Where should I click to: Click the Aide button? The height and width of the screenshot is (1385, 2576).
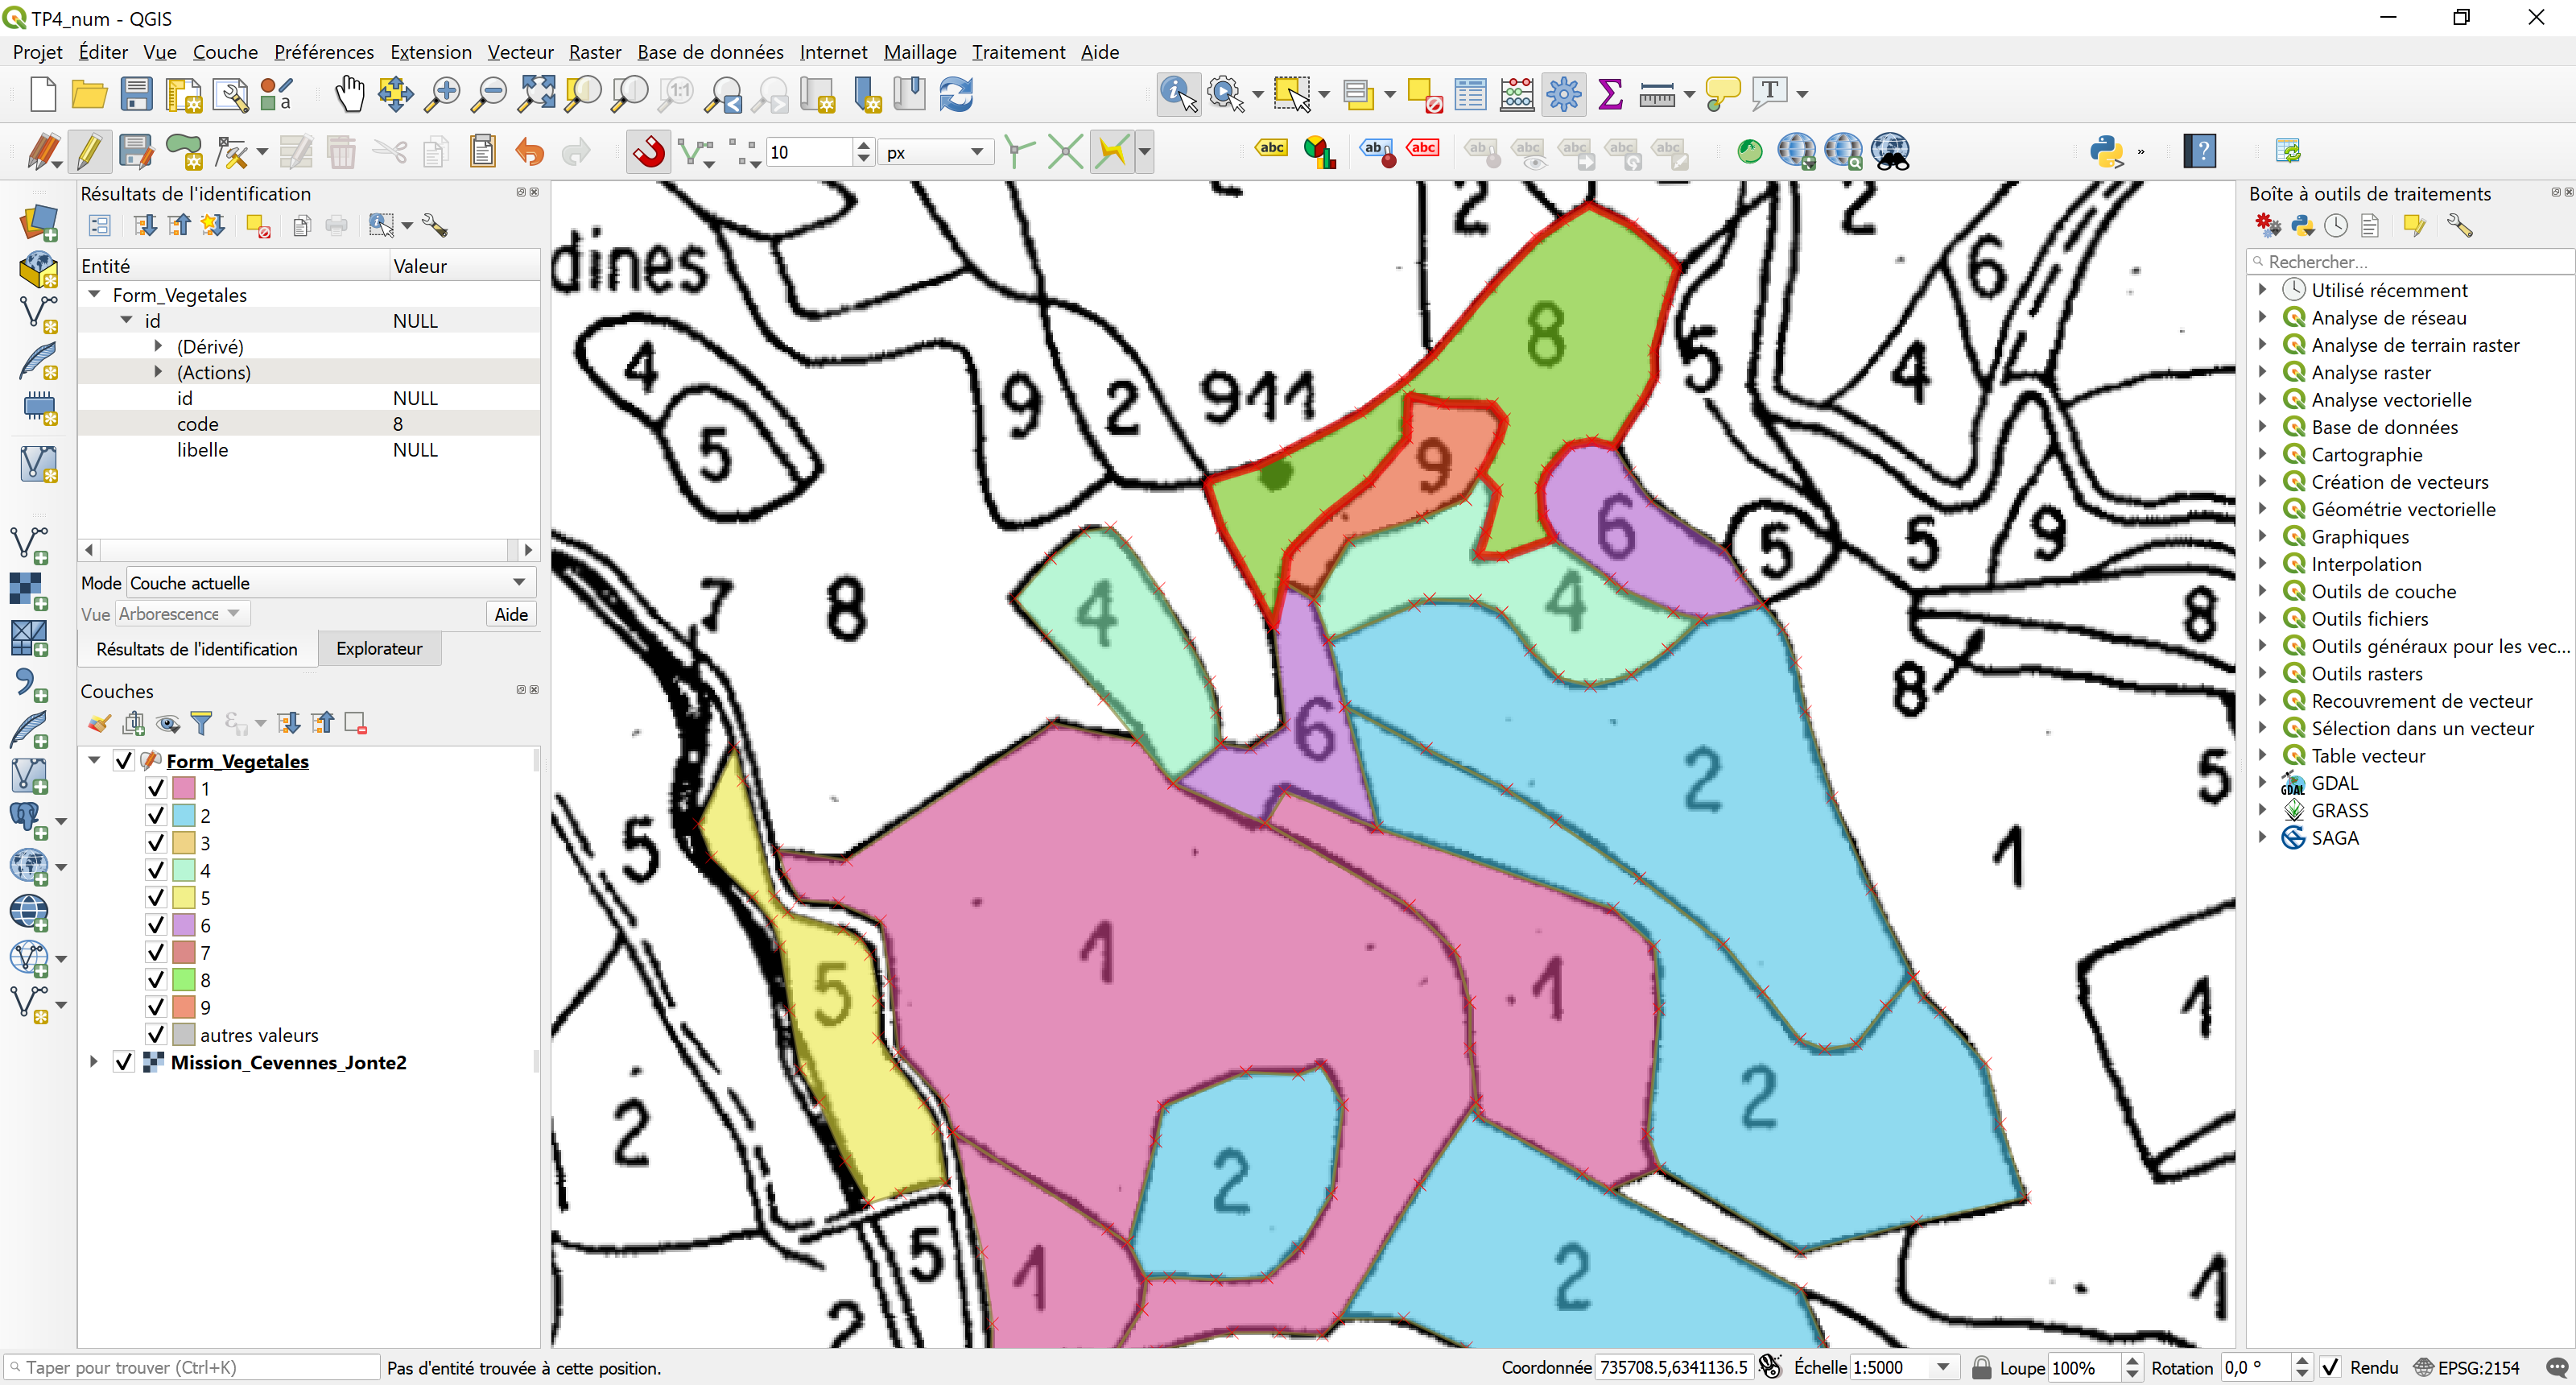511,615
